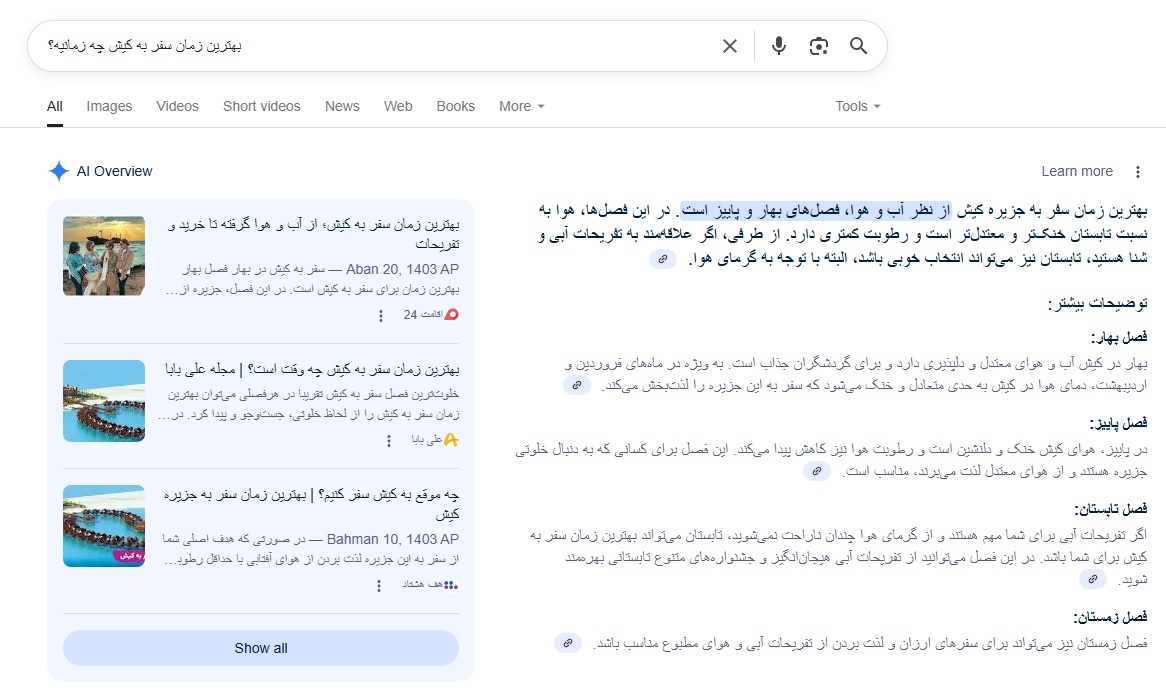Submit the query with the magnifier icon
The width and height of the screenshot is (1166, 700).
pos(858,46)
